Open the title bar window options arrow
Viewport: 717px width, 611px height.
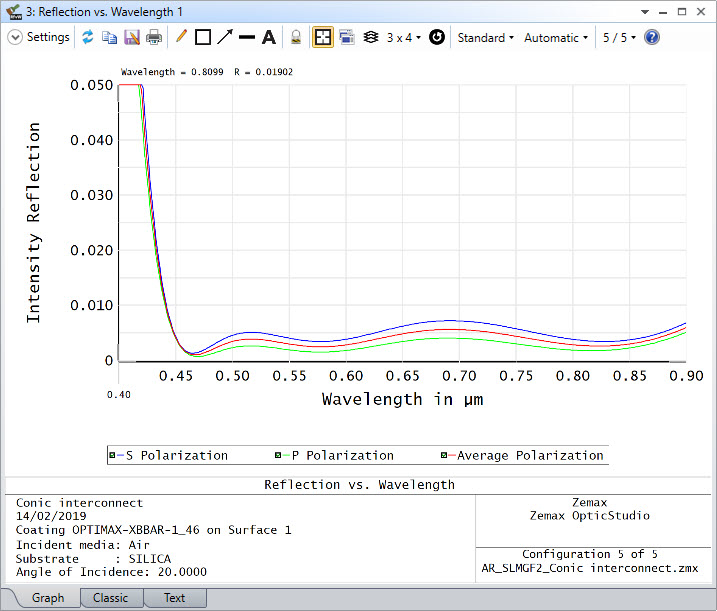645,12
